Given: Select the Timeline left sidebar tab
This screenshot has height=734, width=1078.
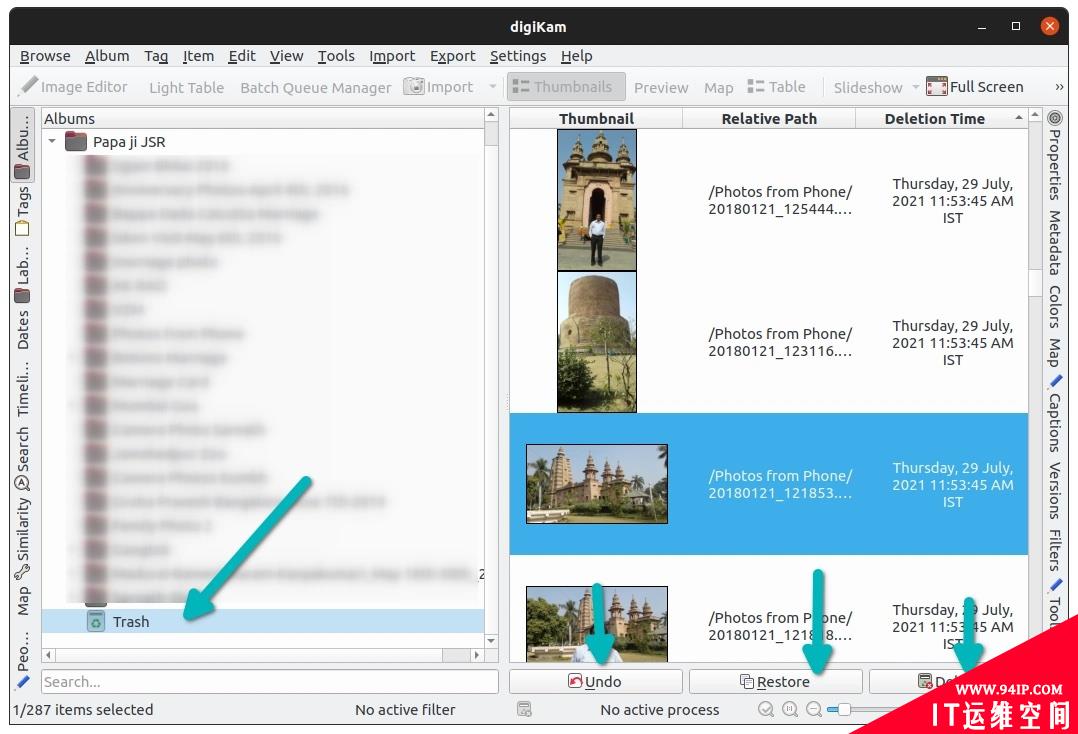Looking at the screenshot, I should 23,388.
